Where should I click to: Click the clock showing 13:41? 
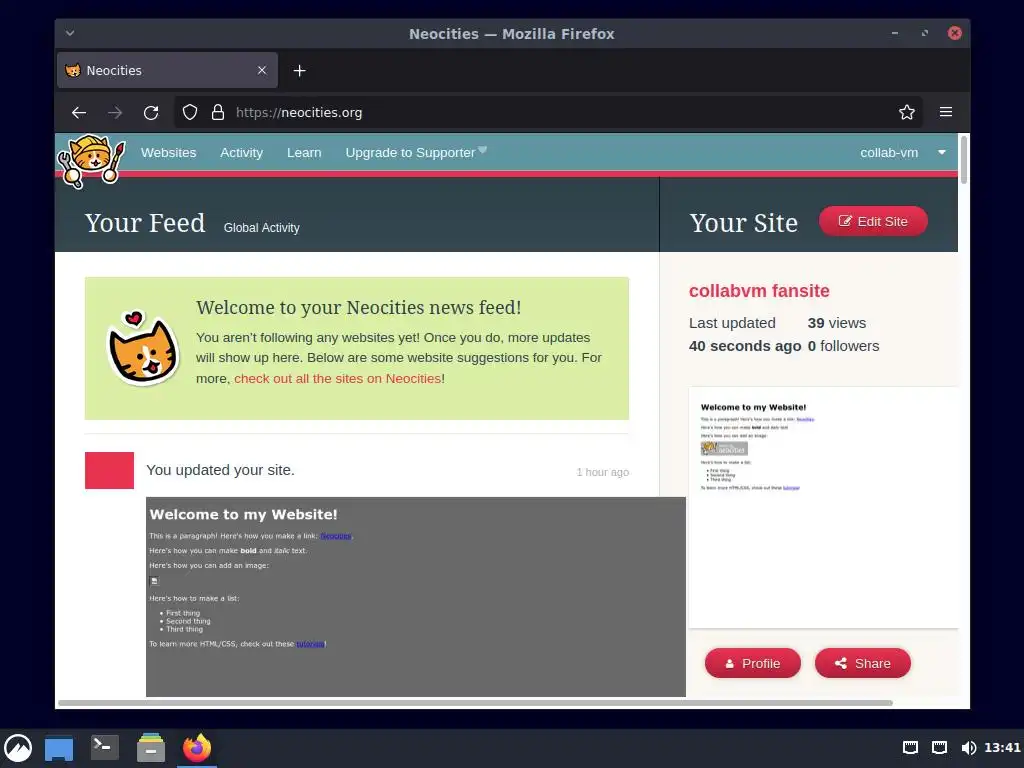1002,747
